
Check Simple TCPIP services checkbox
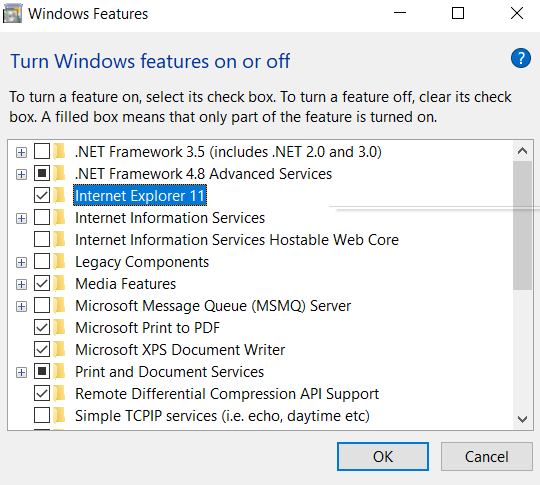coord(42,415)
